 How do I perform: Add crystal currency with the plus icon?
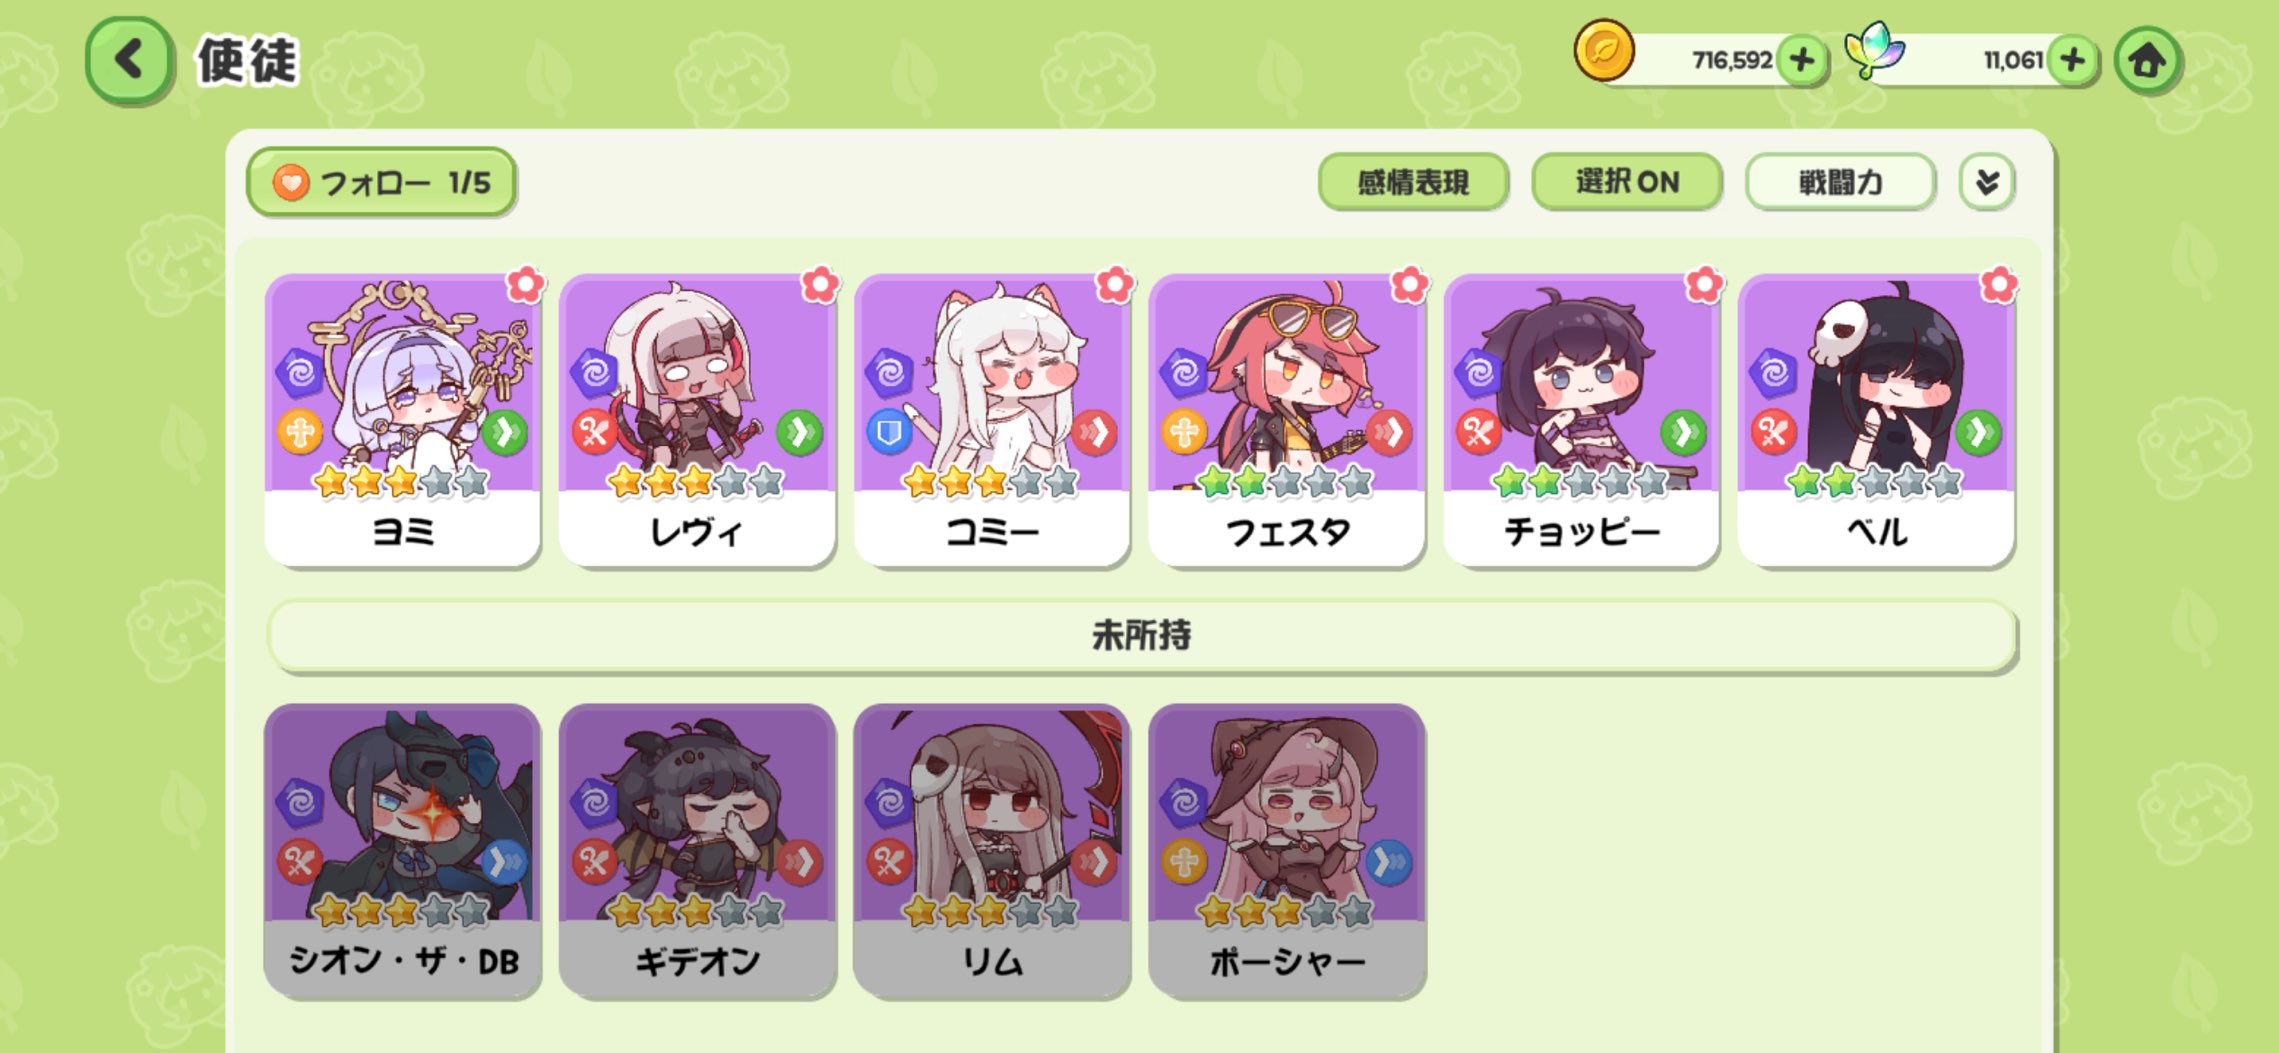2072,61
